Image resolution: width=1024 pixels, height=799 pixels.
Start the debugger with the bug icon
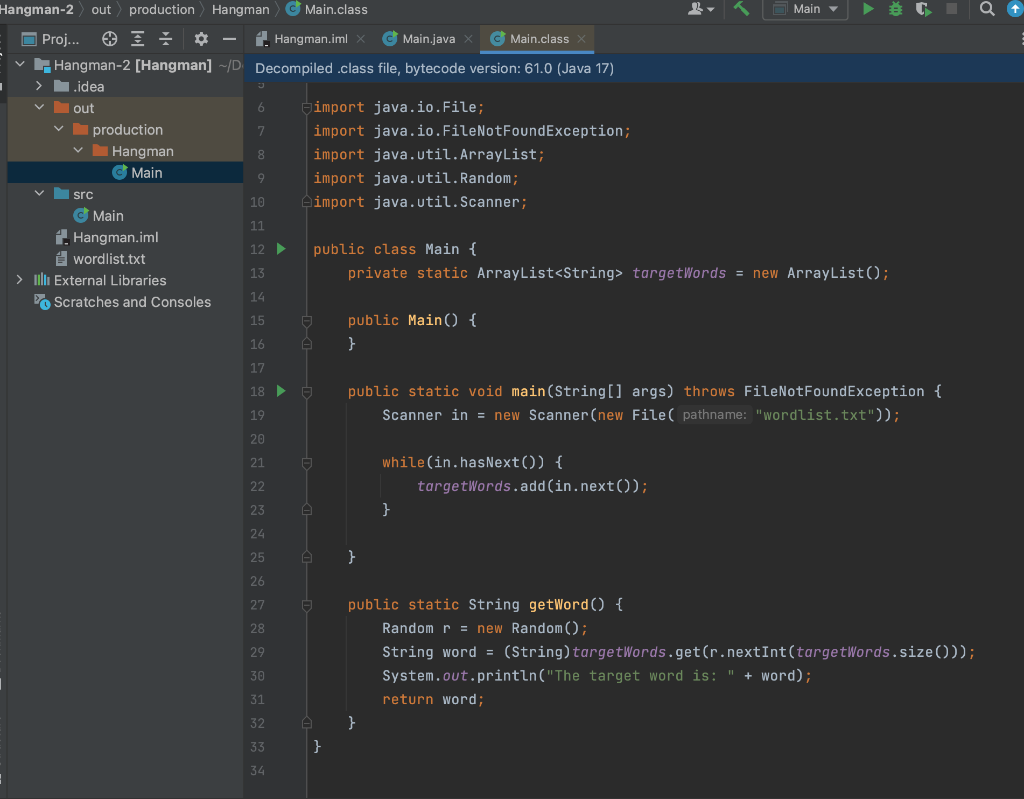pyautogui.click(x=895, y=9)
